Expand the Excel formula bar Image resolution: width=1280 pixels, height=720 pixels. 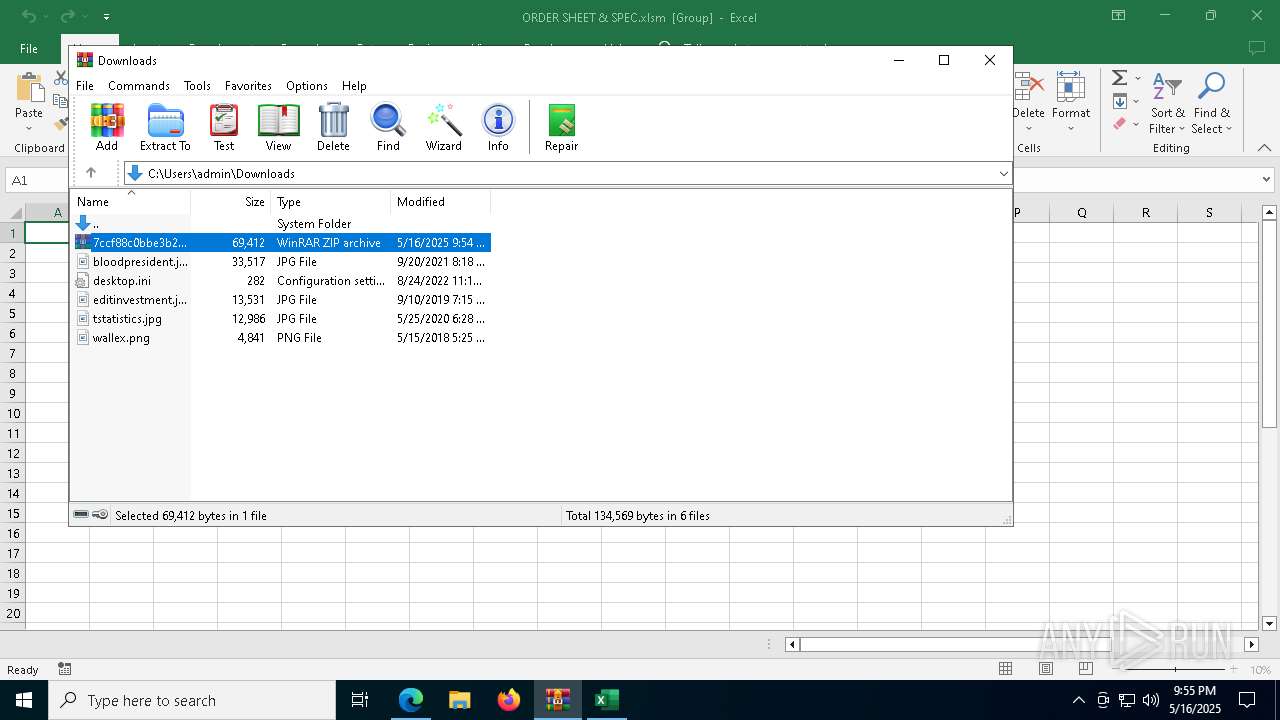1266,181
